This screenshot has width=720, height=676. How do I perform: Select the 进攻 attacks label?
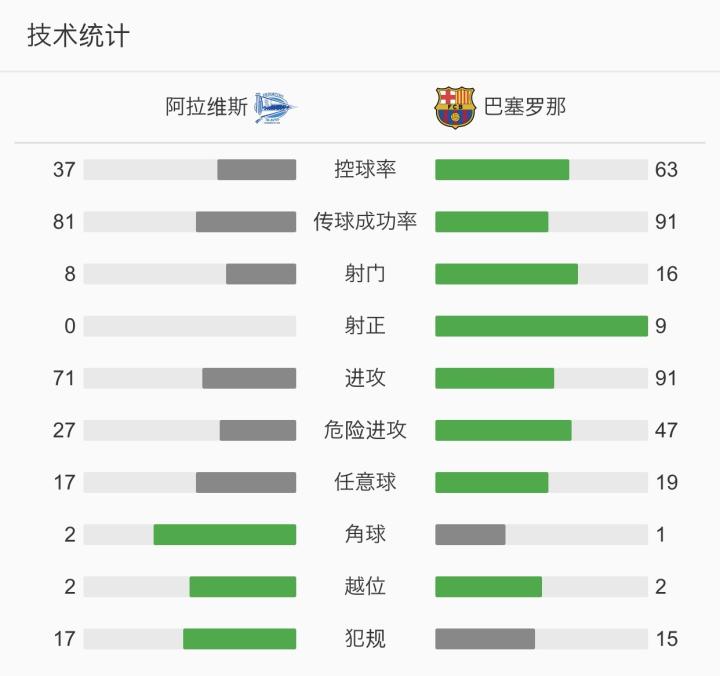pyautogui.click(x=365, y=378)
